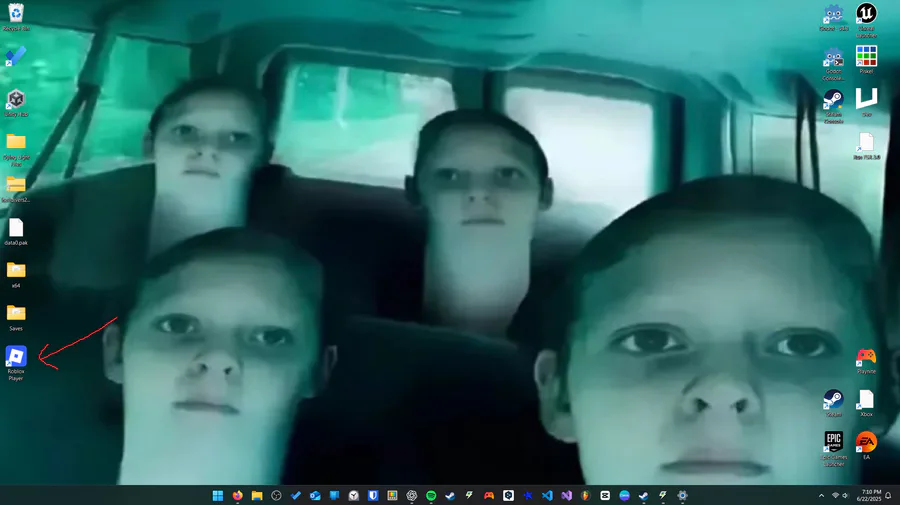Open Bitwarden shield icon in taskbar

[x=373, y=495]
